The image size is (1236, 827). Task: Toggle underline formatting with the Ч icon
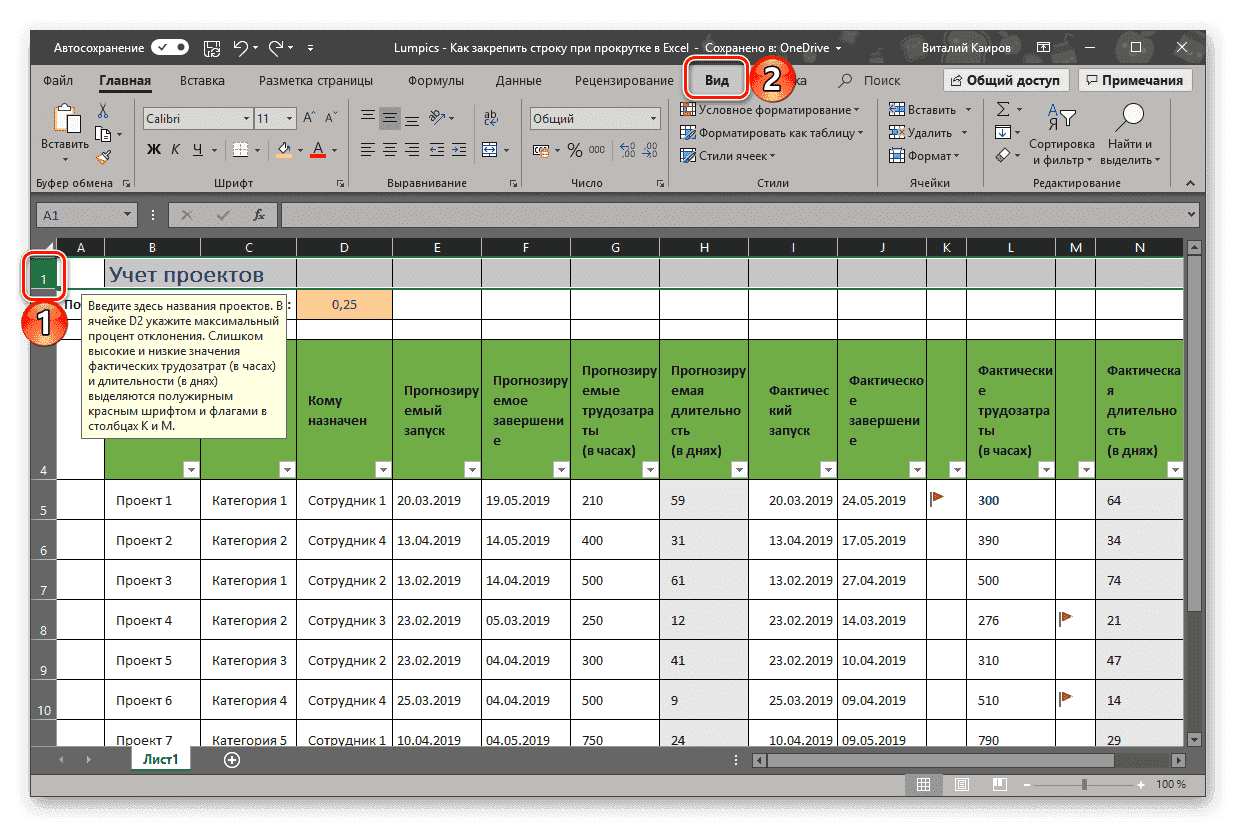(x=196, y=149)
